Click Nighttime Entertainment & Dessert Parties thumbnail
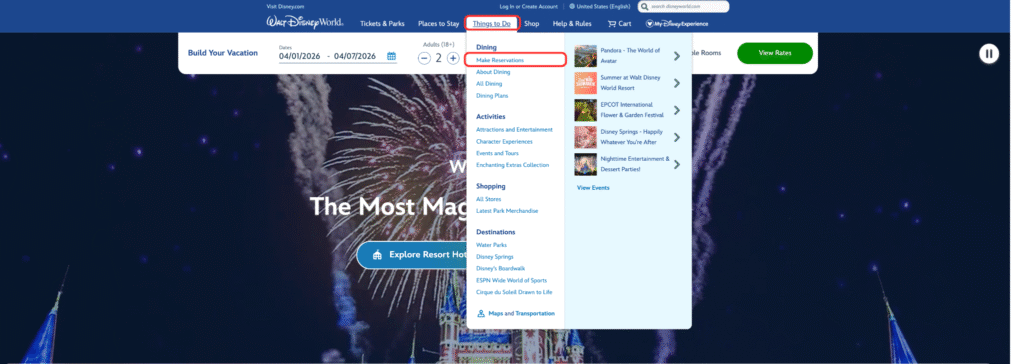Screen dimensions: 1024x364 [585, 164]
